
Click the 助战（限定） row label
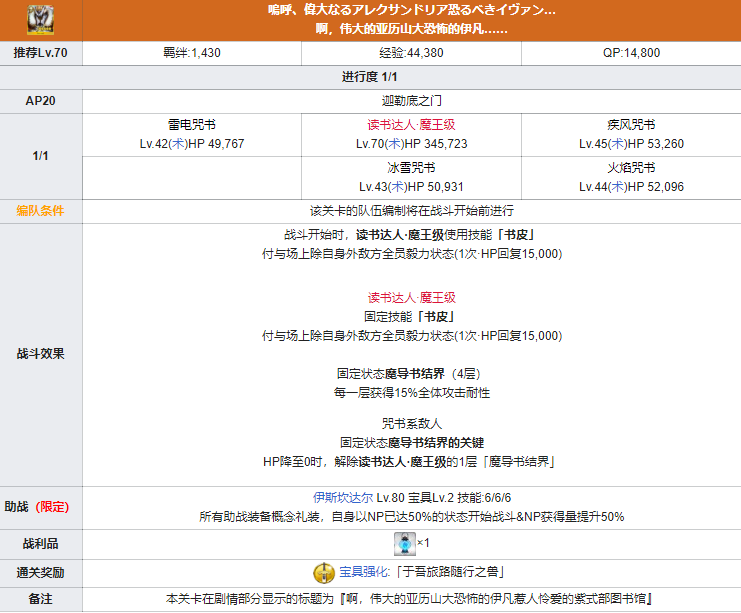point(37,507)
